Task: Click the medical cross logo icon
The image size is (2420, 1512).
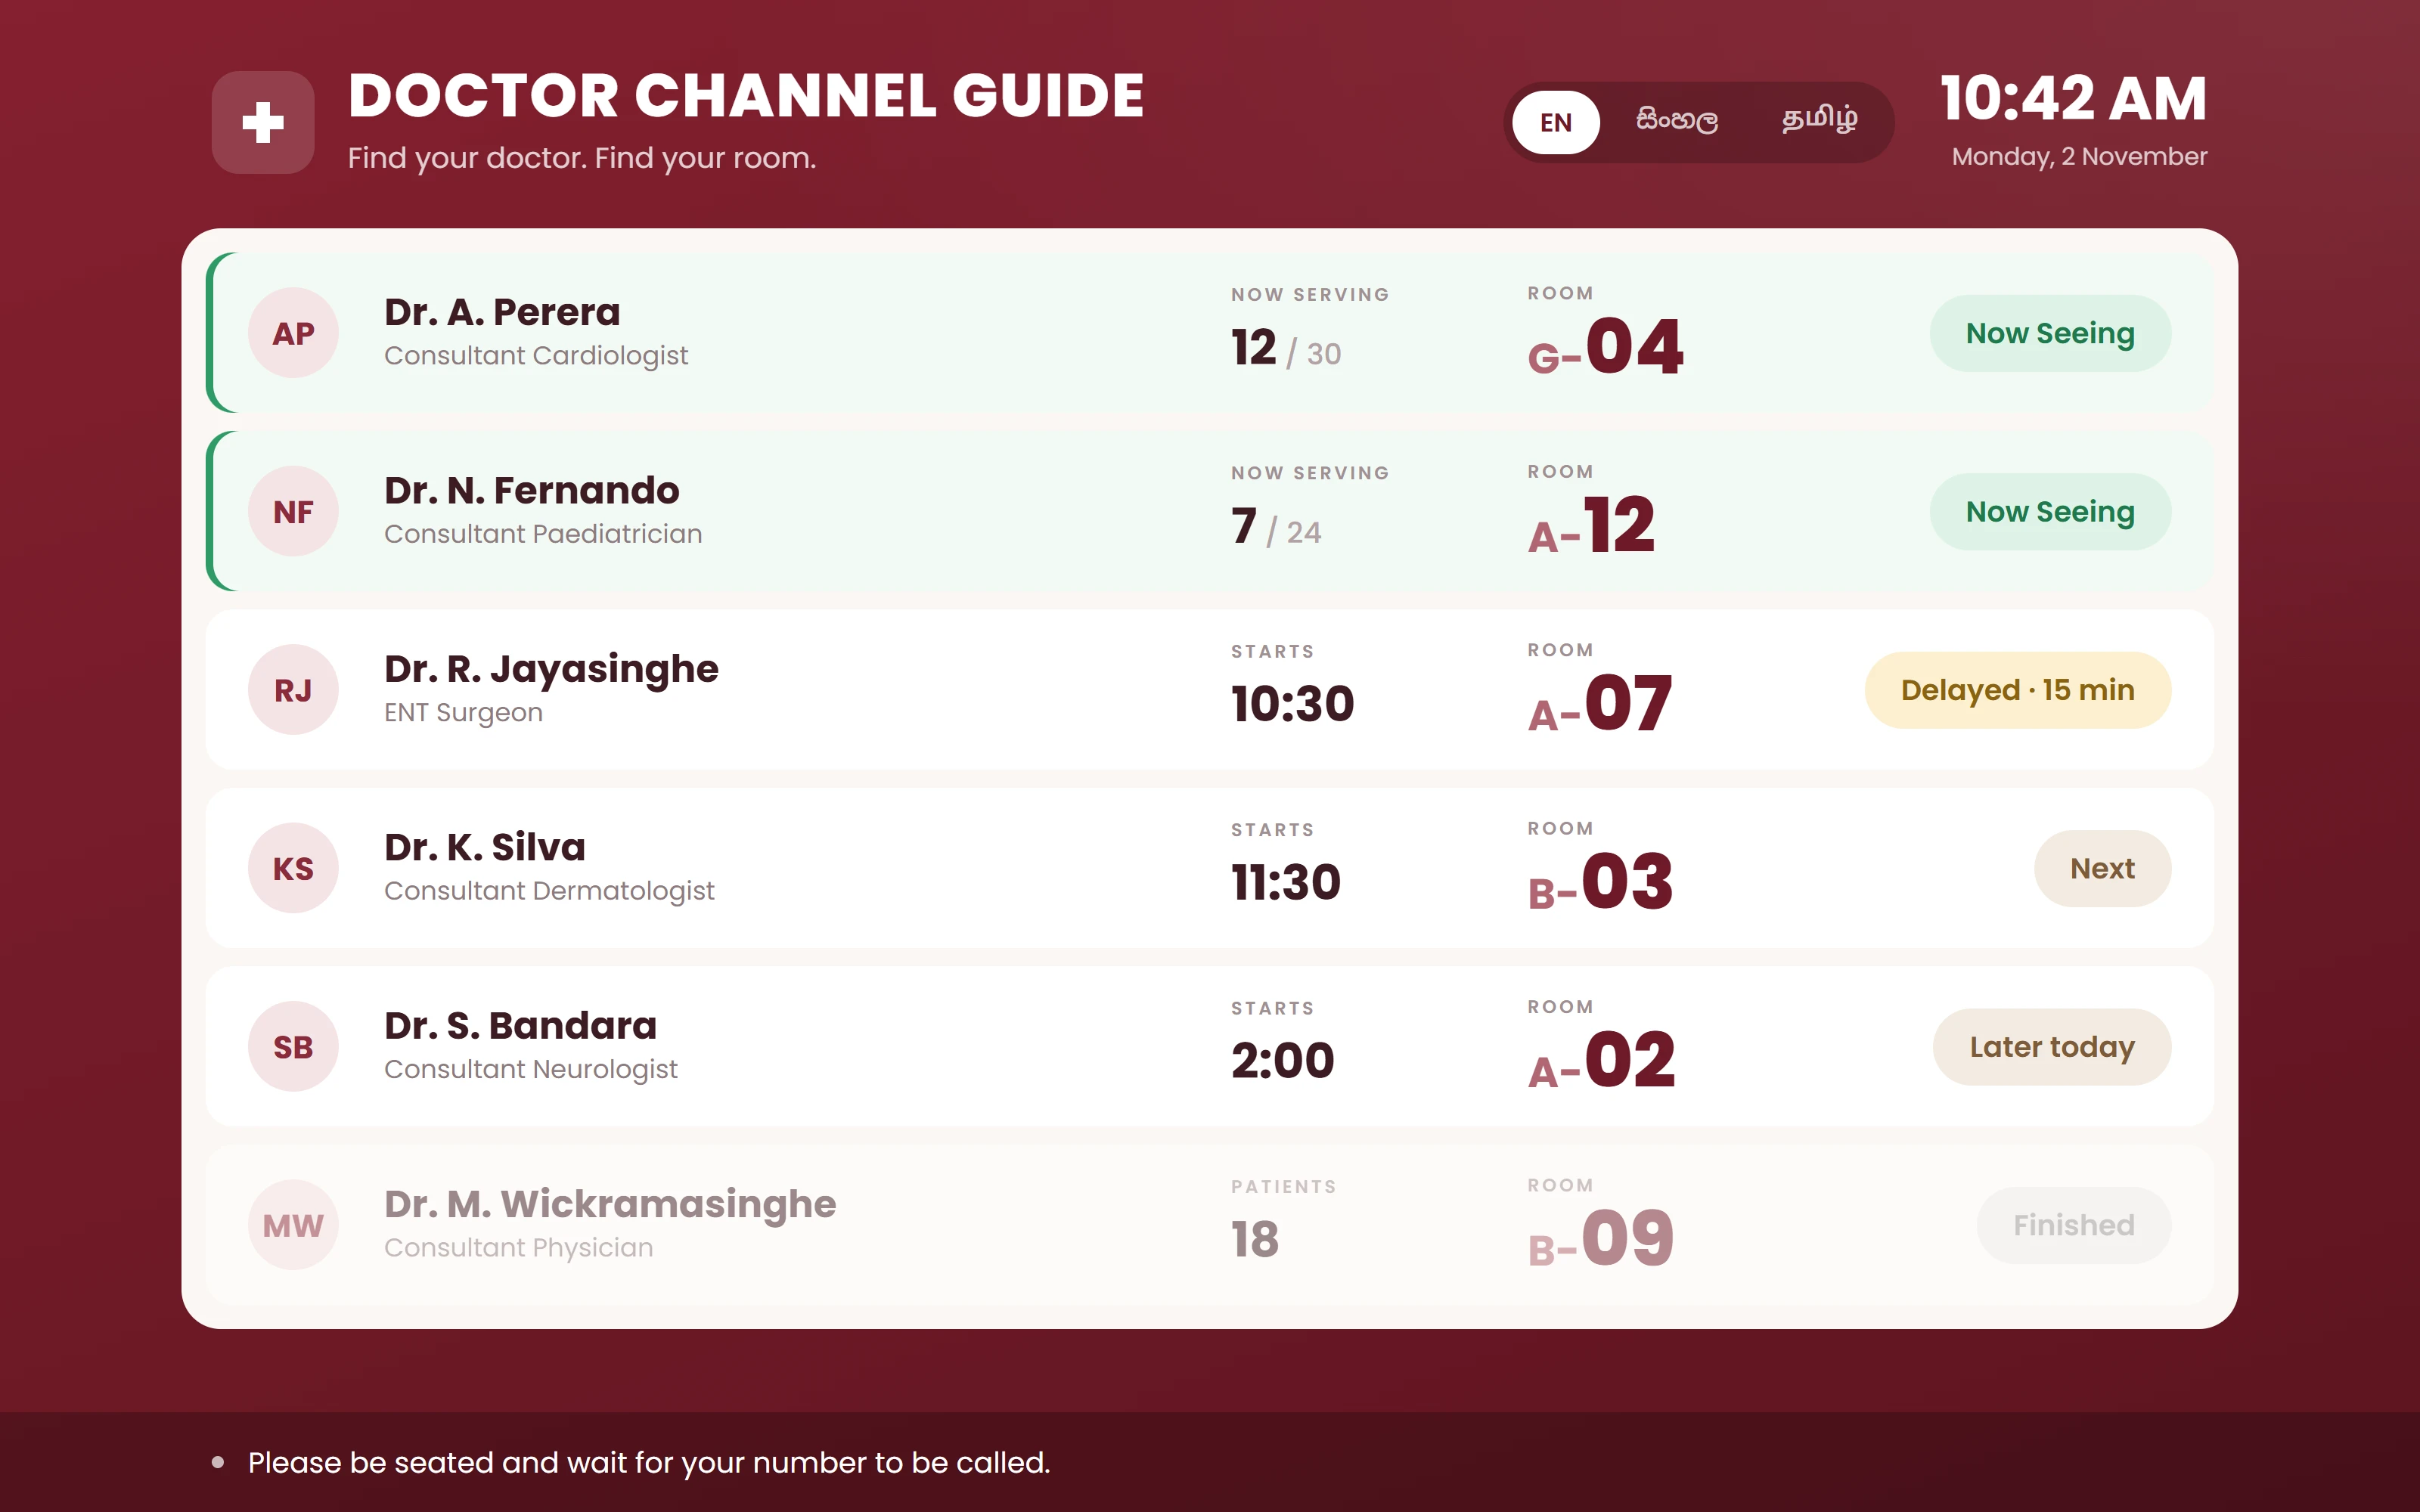Action: (x=263, y=122)
